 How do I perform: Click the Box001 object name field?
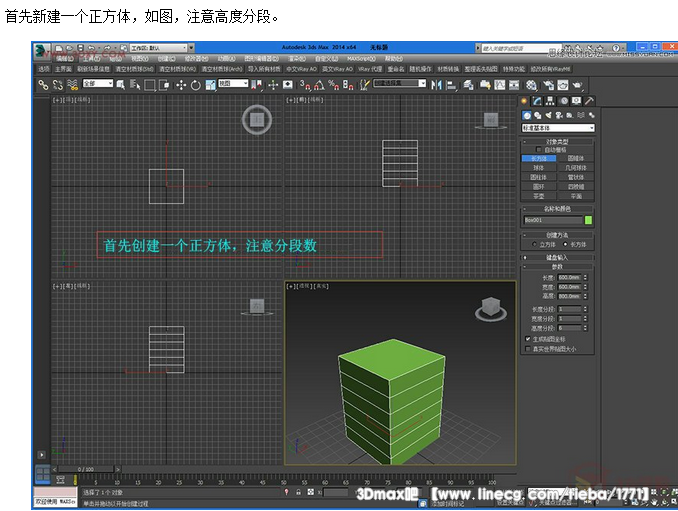coord(552,220)
